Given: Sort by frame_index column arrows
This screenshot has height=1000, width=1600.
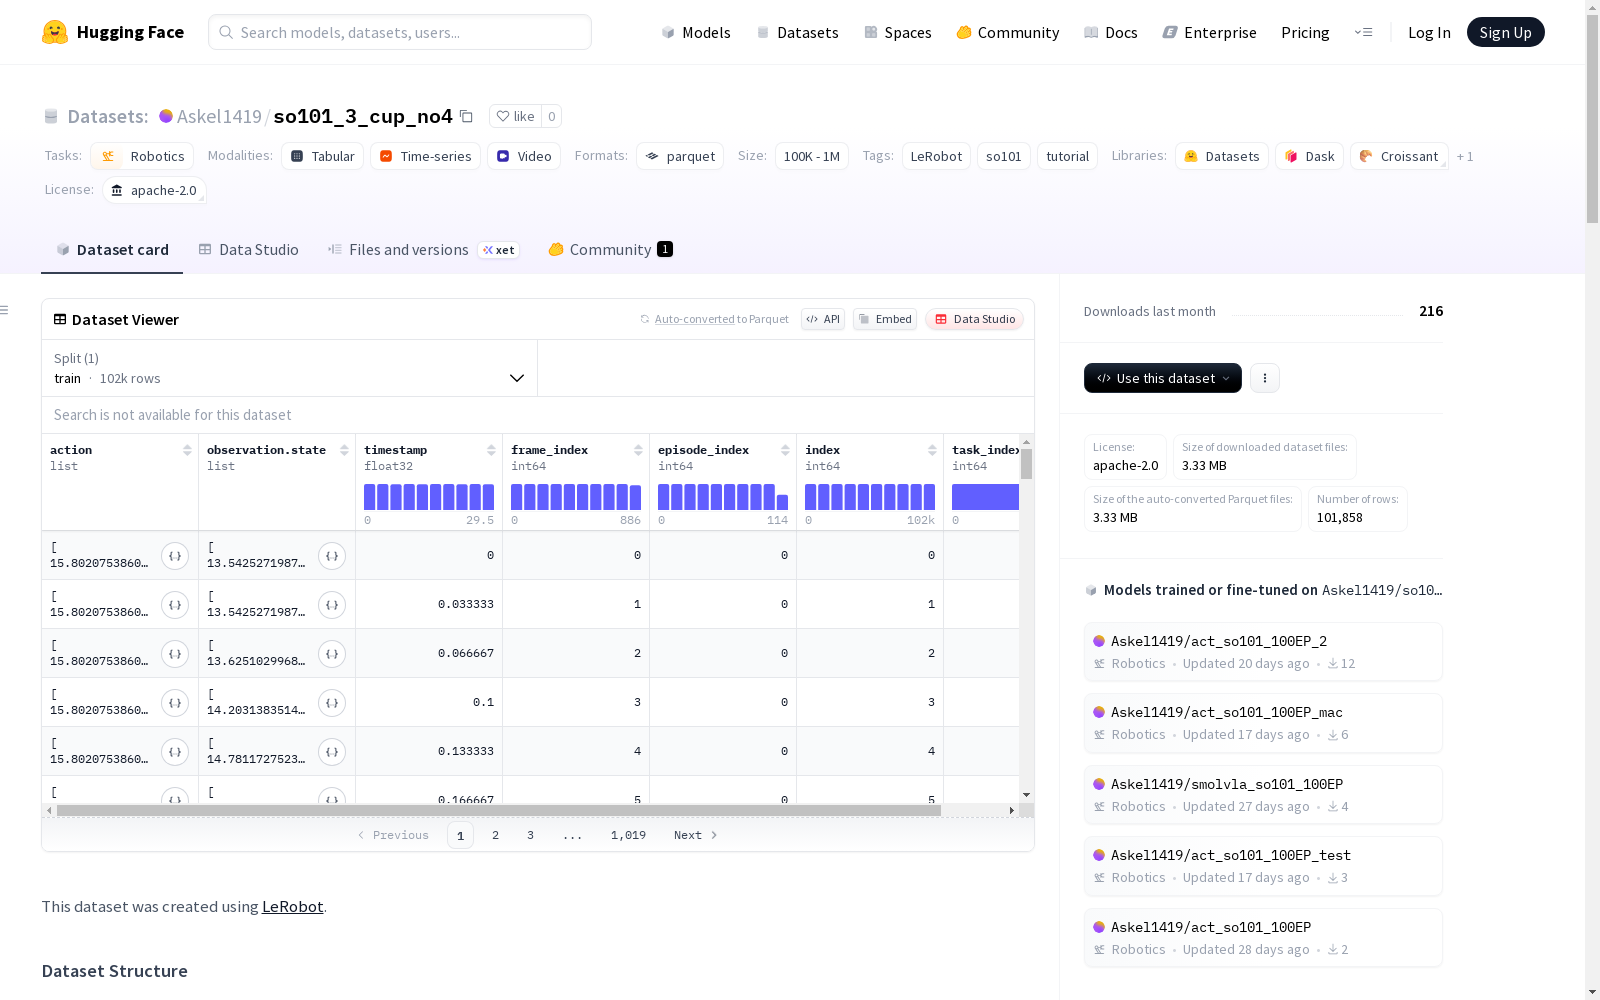Looking at the screenshot, I should [x=638, y=450].
